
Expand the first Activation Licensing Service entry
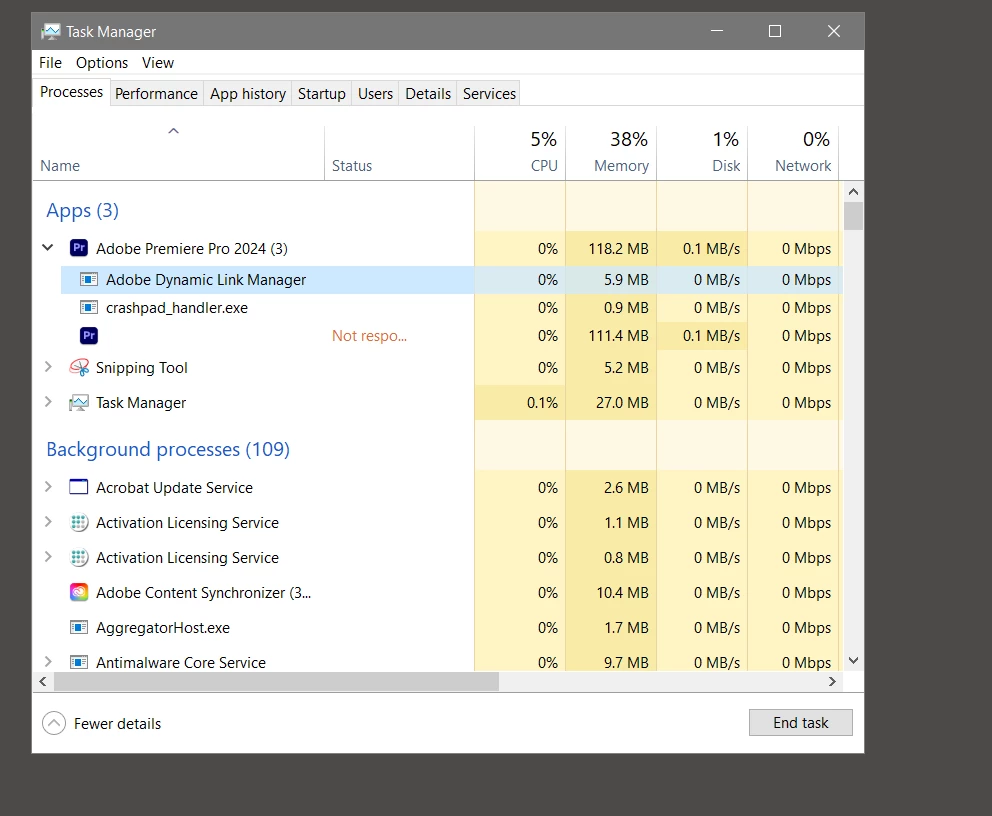click(x=48, y=521)
